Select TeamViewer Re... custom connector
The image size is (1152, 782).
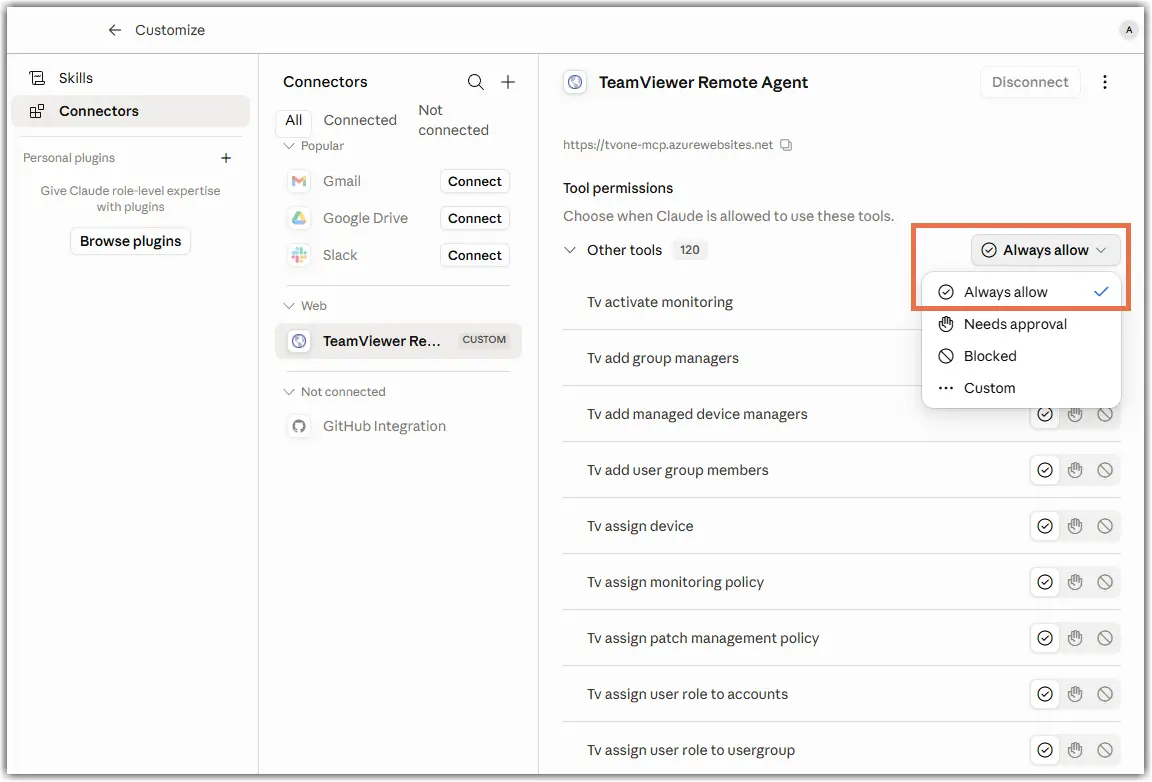pos(398,341)
